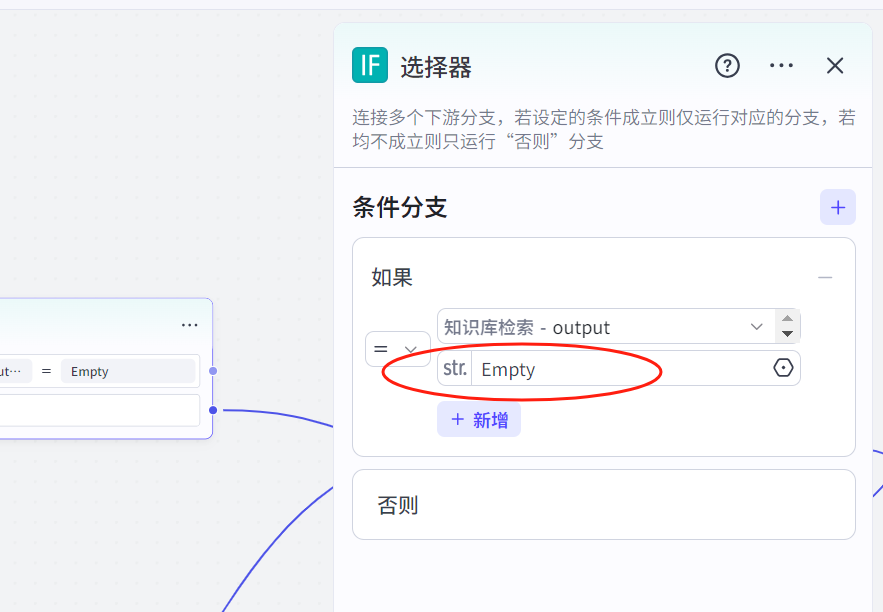883x612 pixels.
Task: Click the str. type label
Action: click(x=455, y=369)
